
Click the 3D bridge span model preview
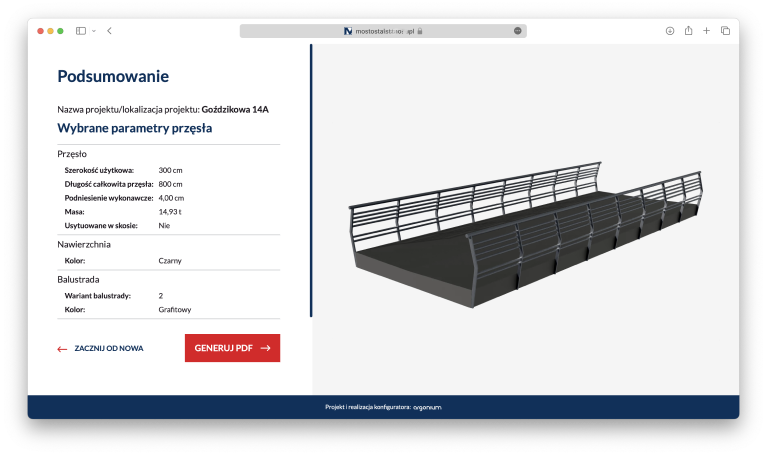point(526,235)
